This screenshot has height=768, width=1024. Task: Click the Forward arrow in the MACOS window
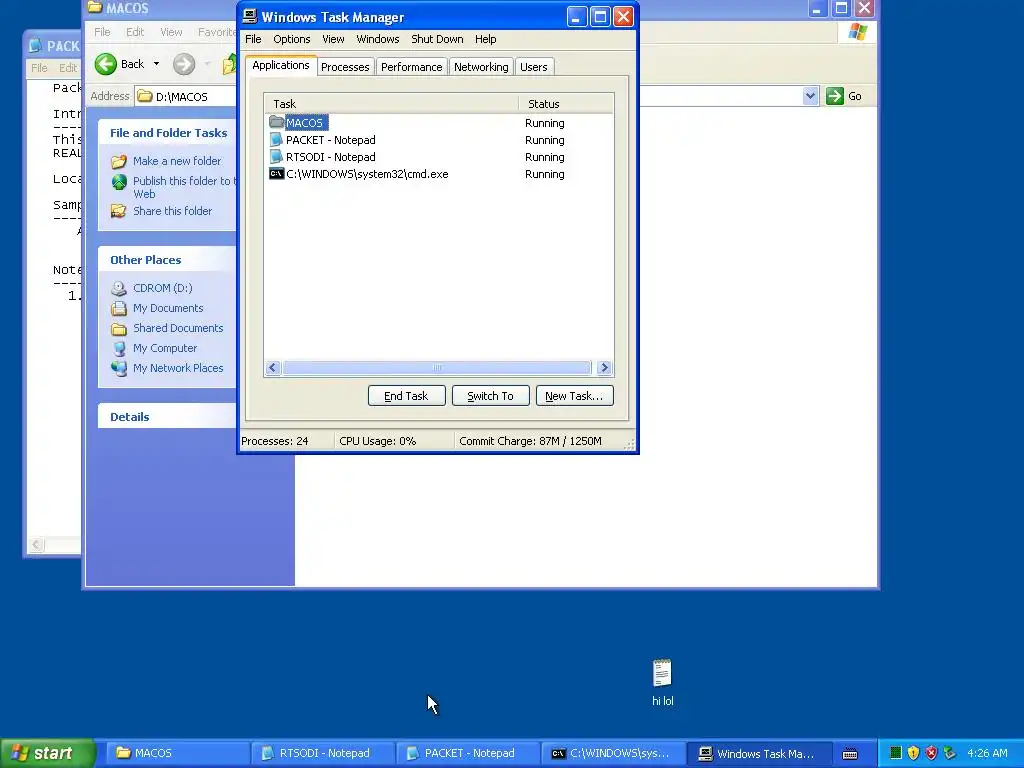point(184,64)
